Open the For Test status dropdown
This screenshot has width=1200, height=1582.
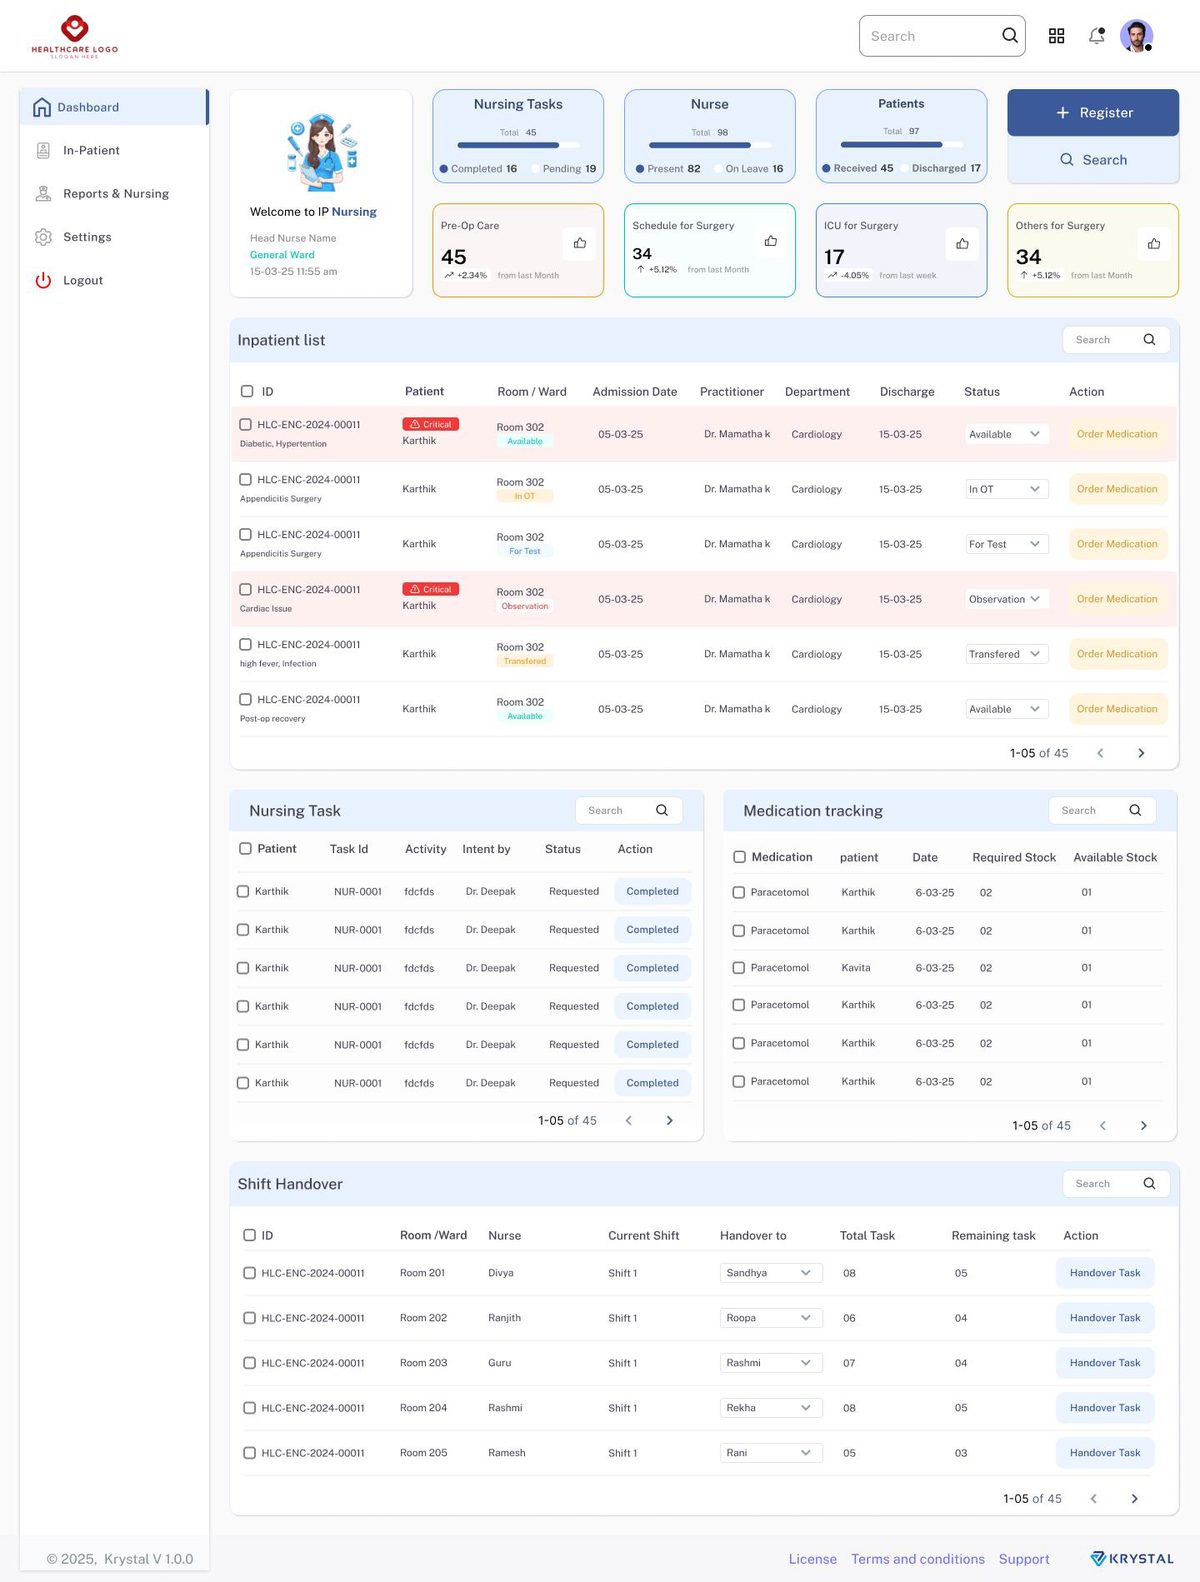(x=1007, y=544)
